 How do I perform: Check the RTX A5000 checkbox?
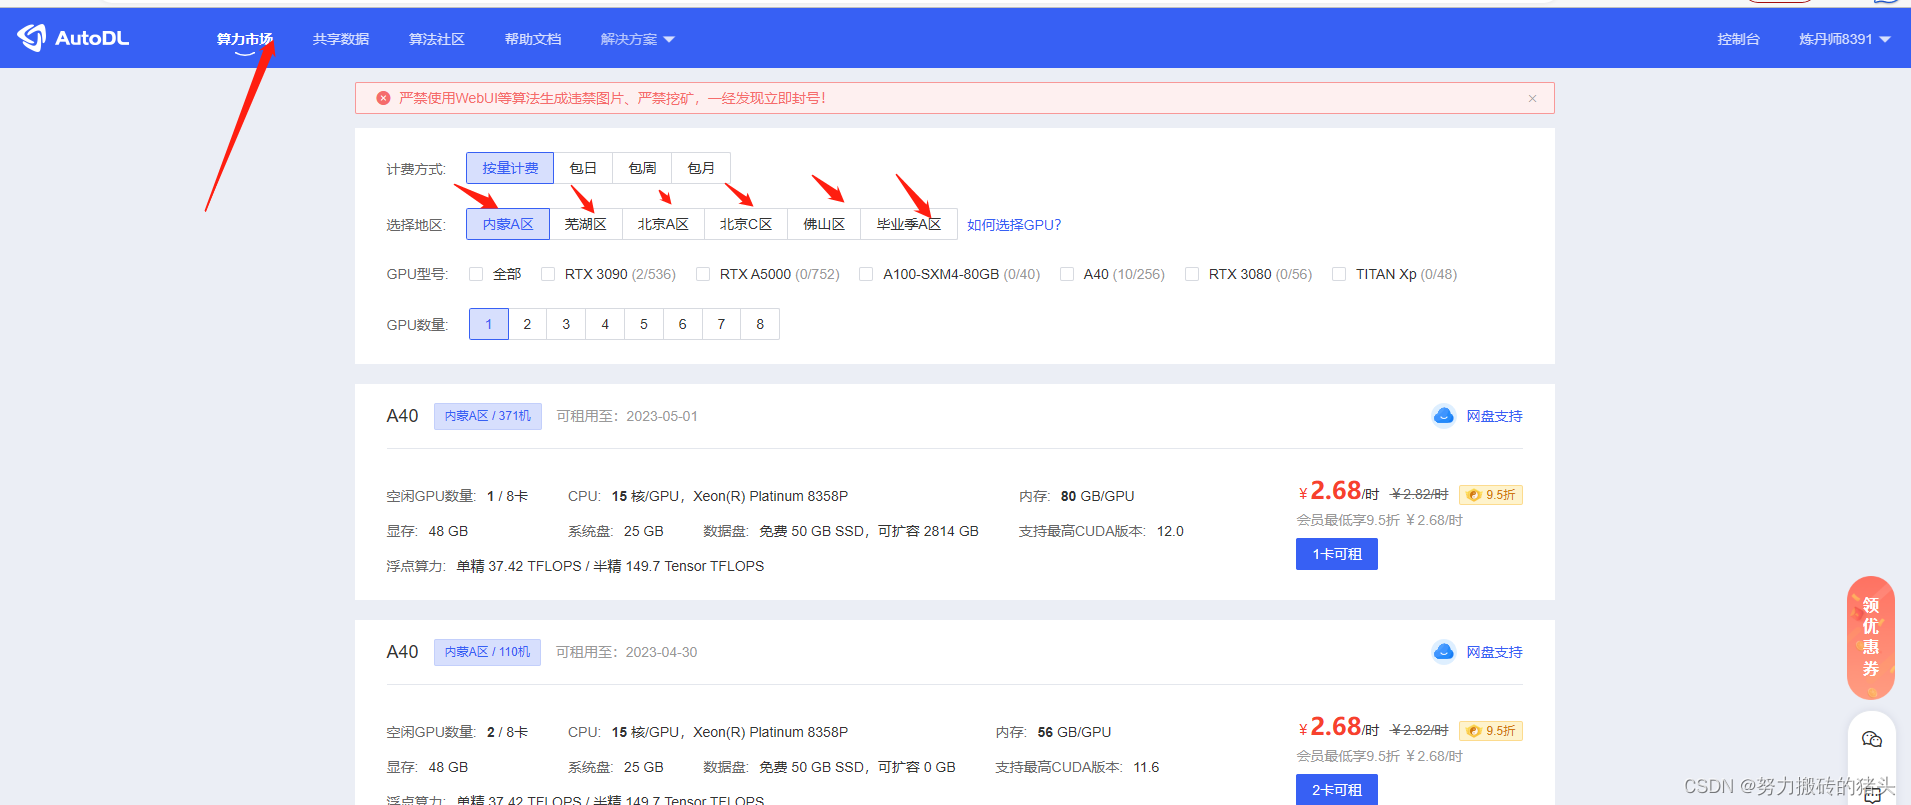(x=703, y=274)
